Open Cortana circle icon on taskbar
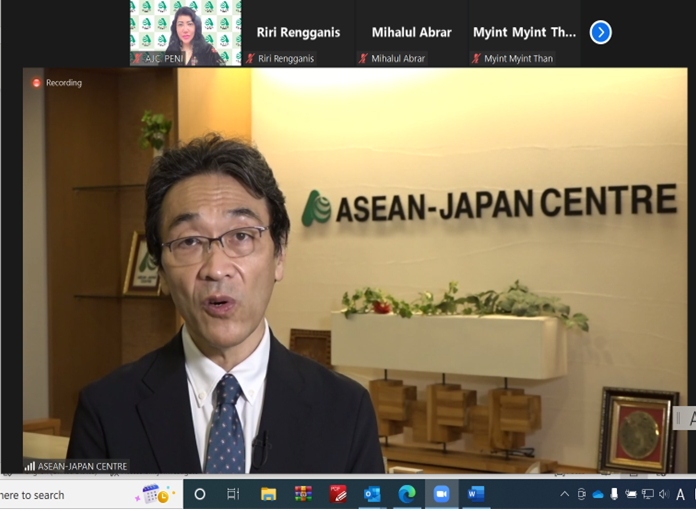The image size is (696, 511). point(200,494)
